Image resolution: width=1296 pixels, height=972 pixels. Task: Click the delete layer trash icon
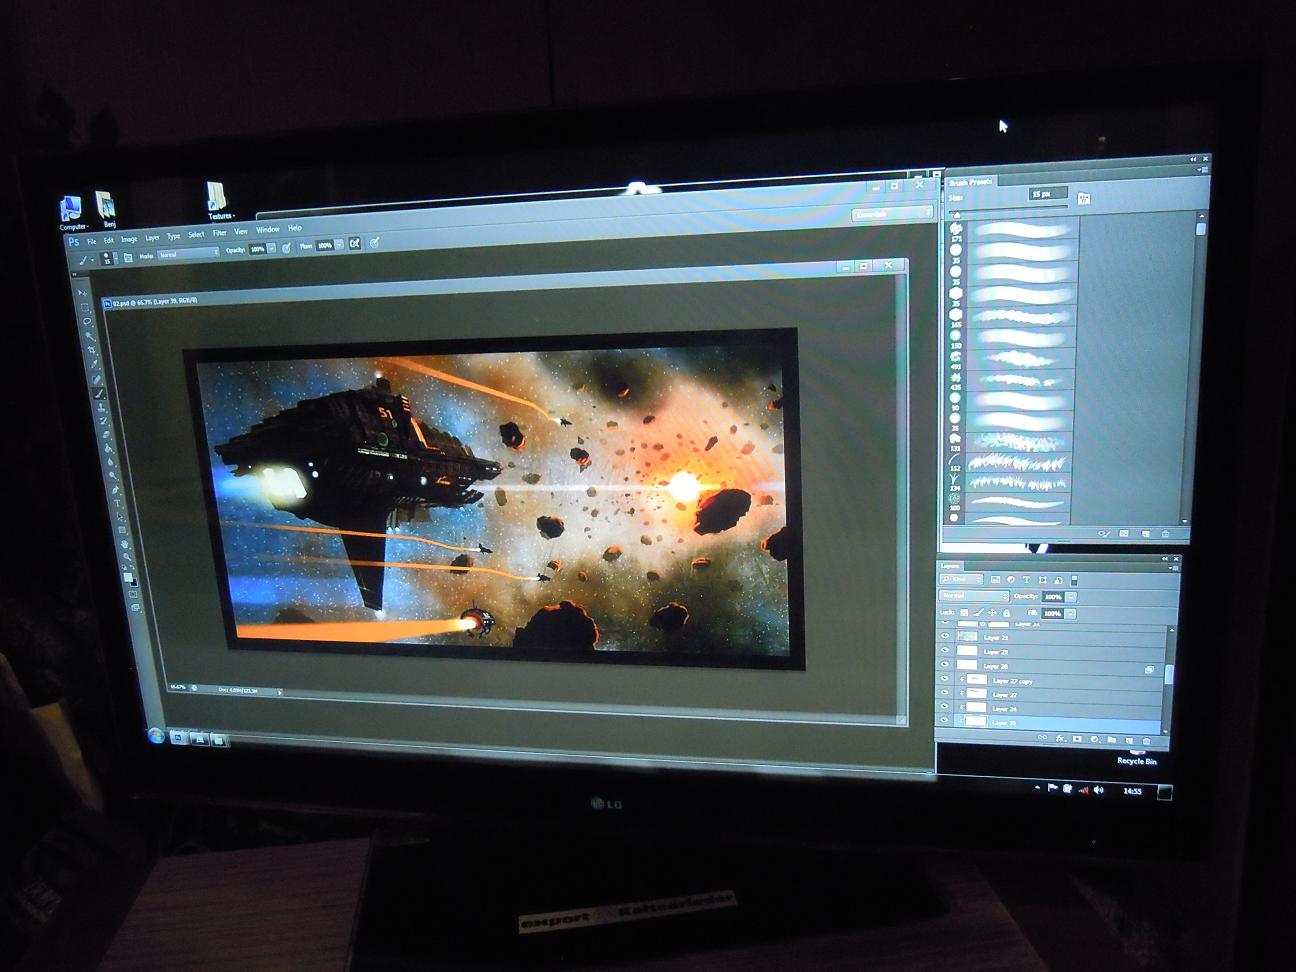point(1146,740)
